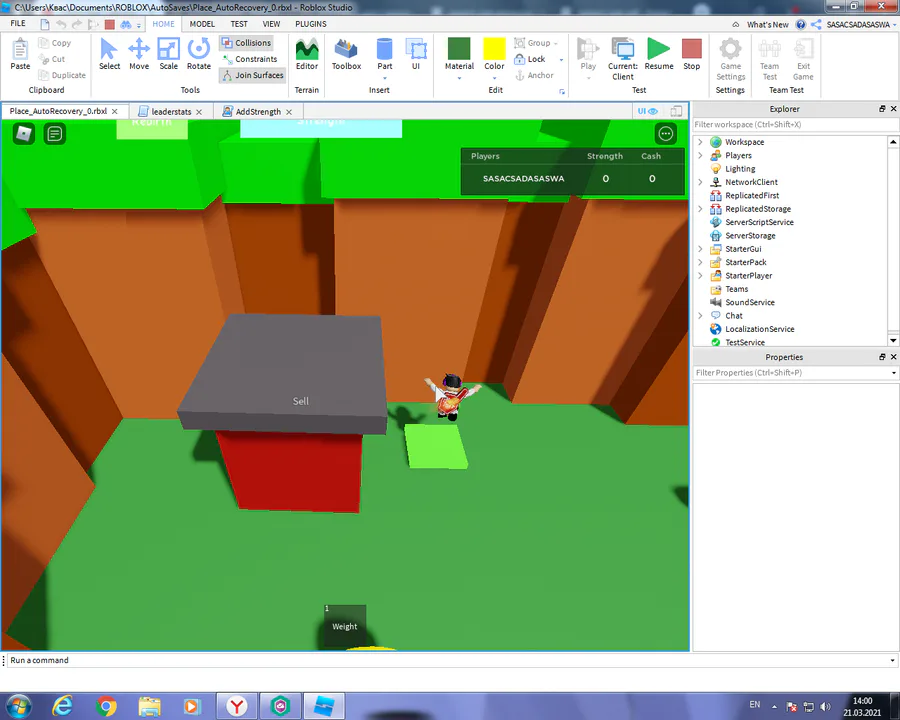The image size is (900, 720).
Task: Open the leaderstats script tab
Action: coord(171,111)
